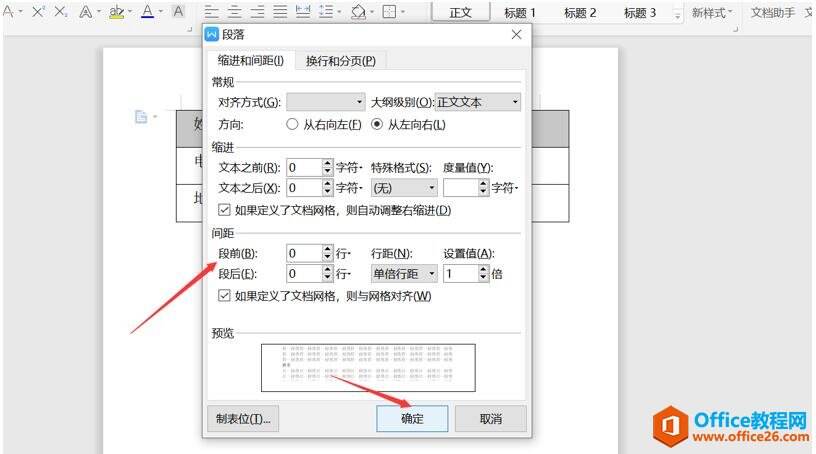Click the 段前 spacing input field
Viewport: 816px width, 454px height.
[x=304, y=253]
